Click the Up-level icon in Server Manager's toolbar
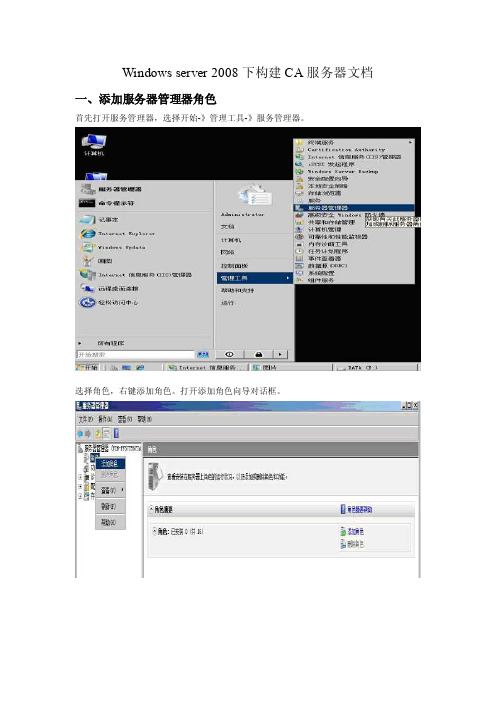 (x=98, y=433)
